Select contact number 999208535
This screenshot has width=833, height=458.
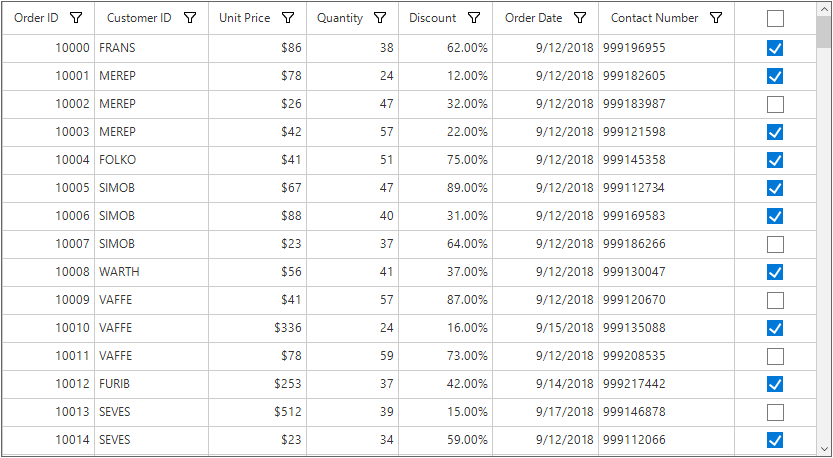coord(667,356)
